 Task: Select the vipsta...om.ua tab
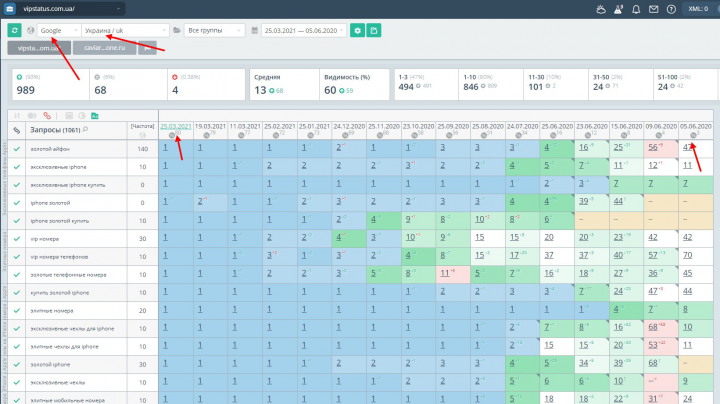(39, 48)
